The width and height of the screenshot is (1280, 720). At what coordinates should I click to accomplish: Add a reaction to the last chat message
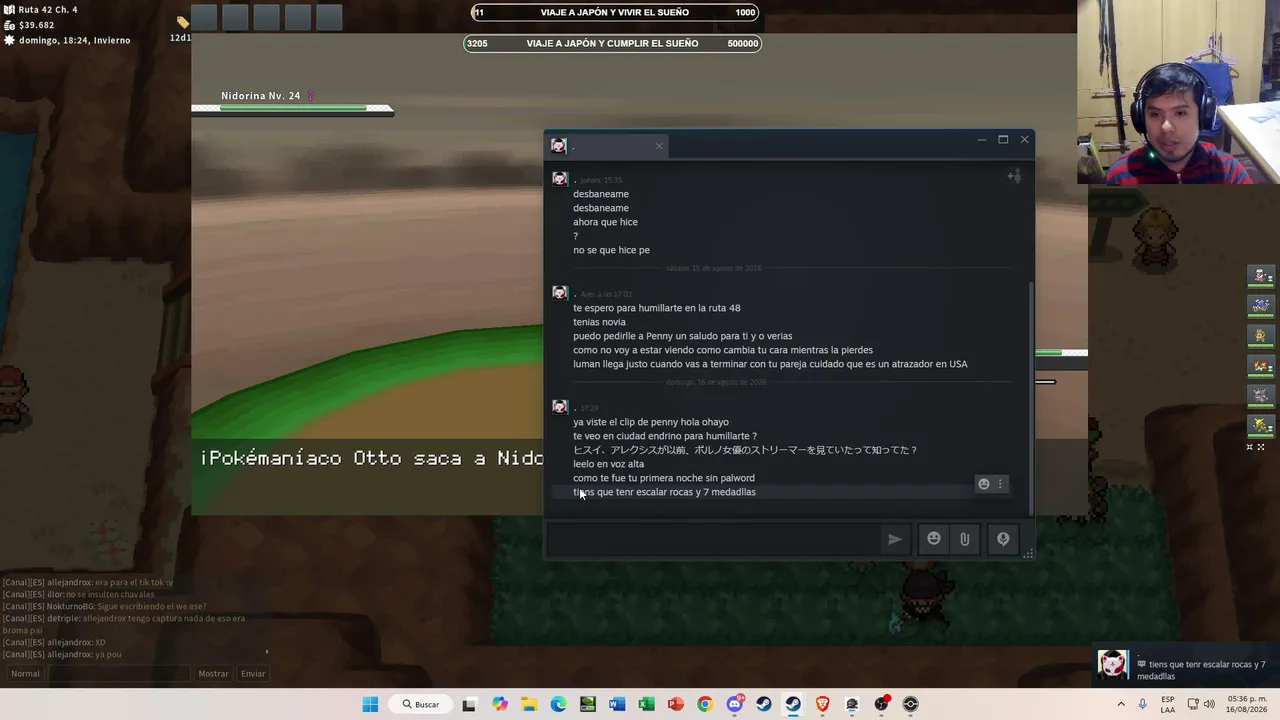984,484
